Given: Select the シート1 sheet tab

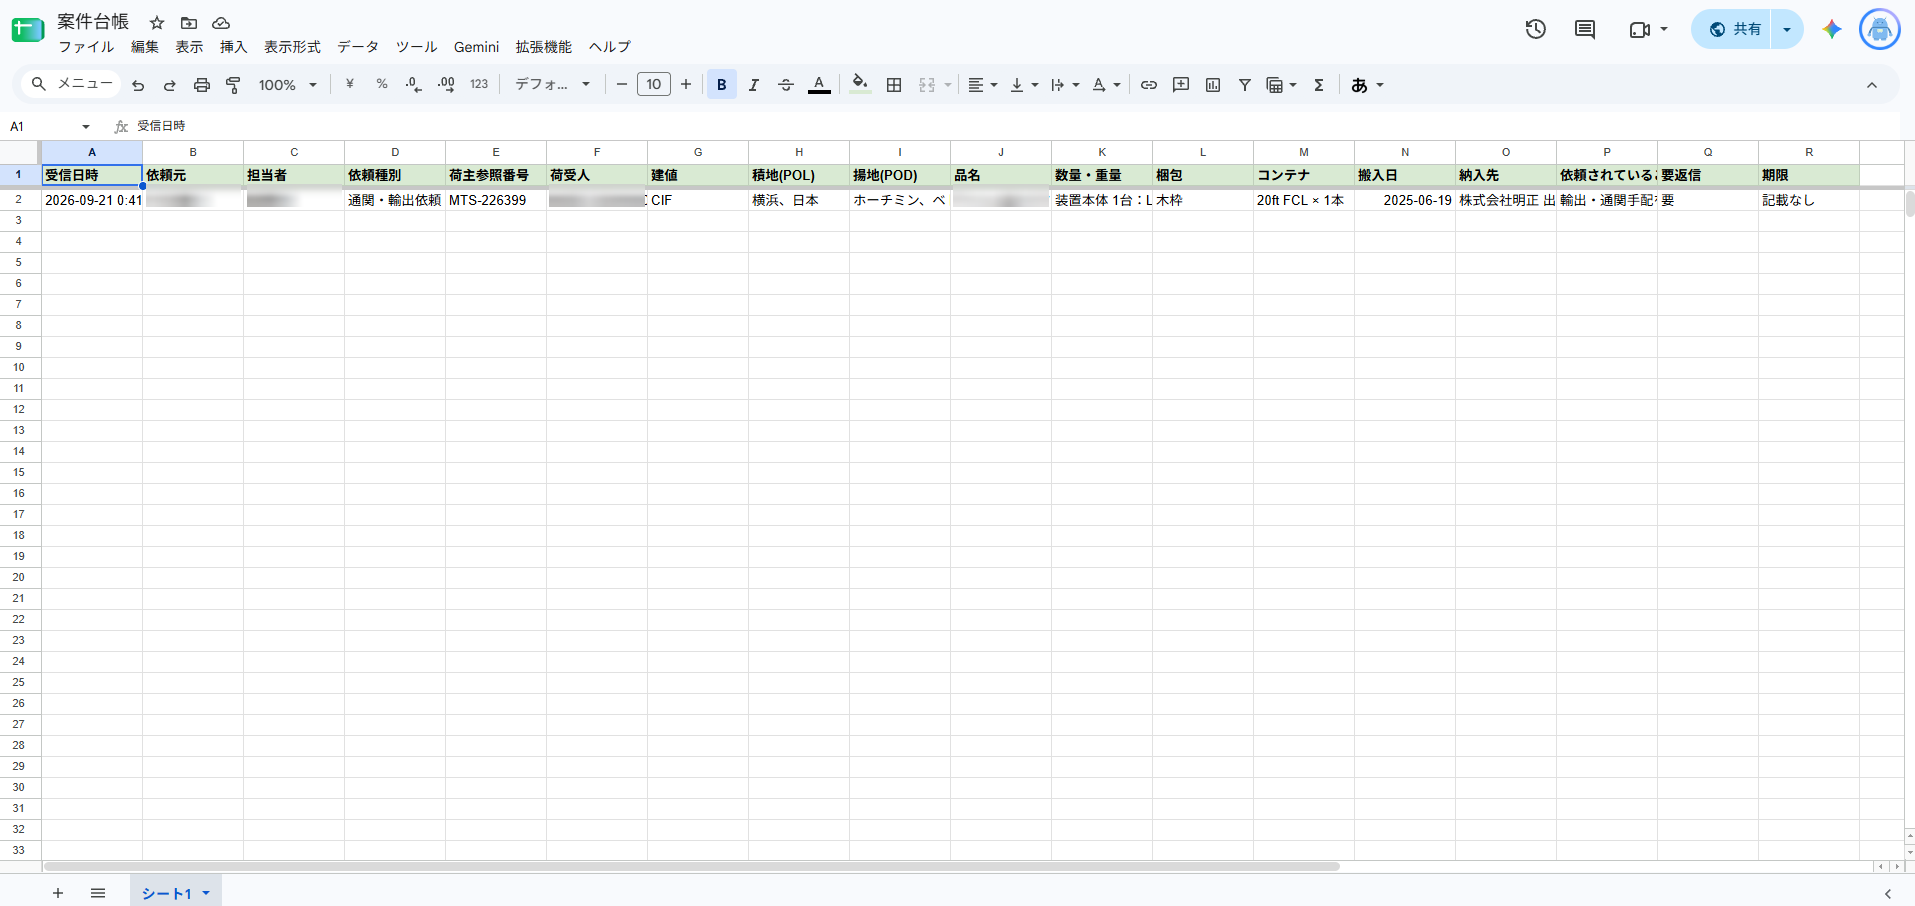Looking at the screenshot, I should (175, 893).
